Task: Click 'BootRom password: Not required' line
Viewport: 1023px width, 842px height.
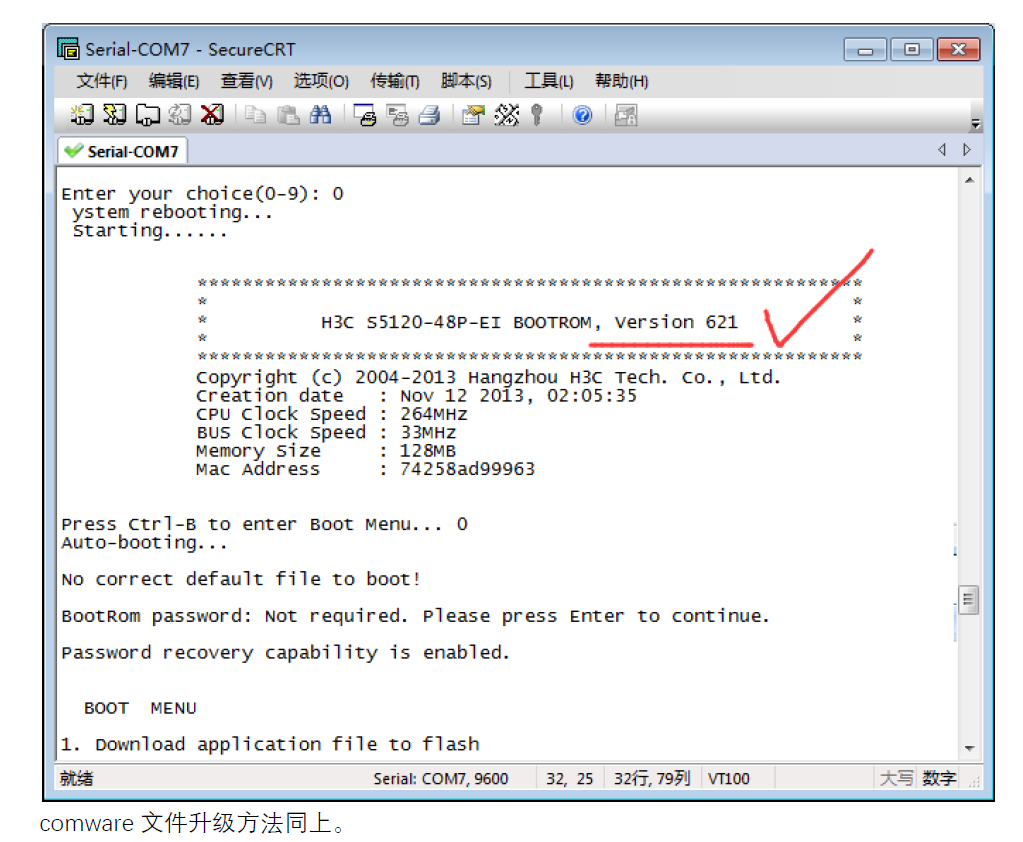Action: tap(416, 616)
